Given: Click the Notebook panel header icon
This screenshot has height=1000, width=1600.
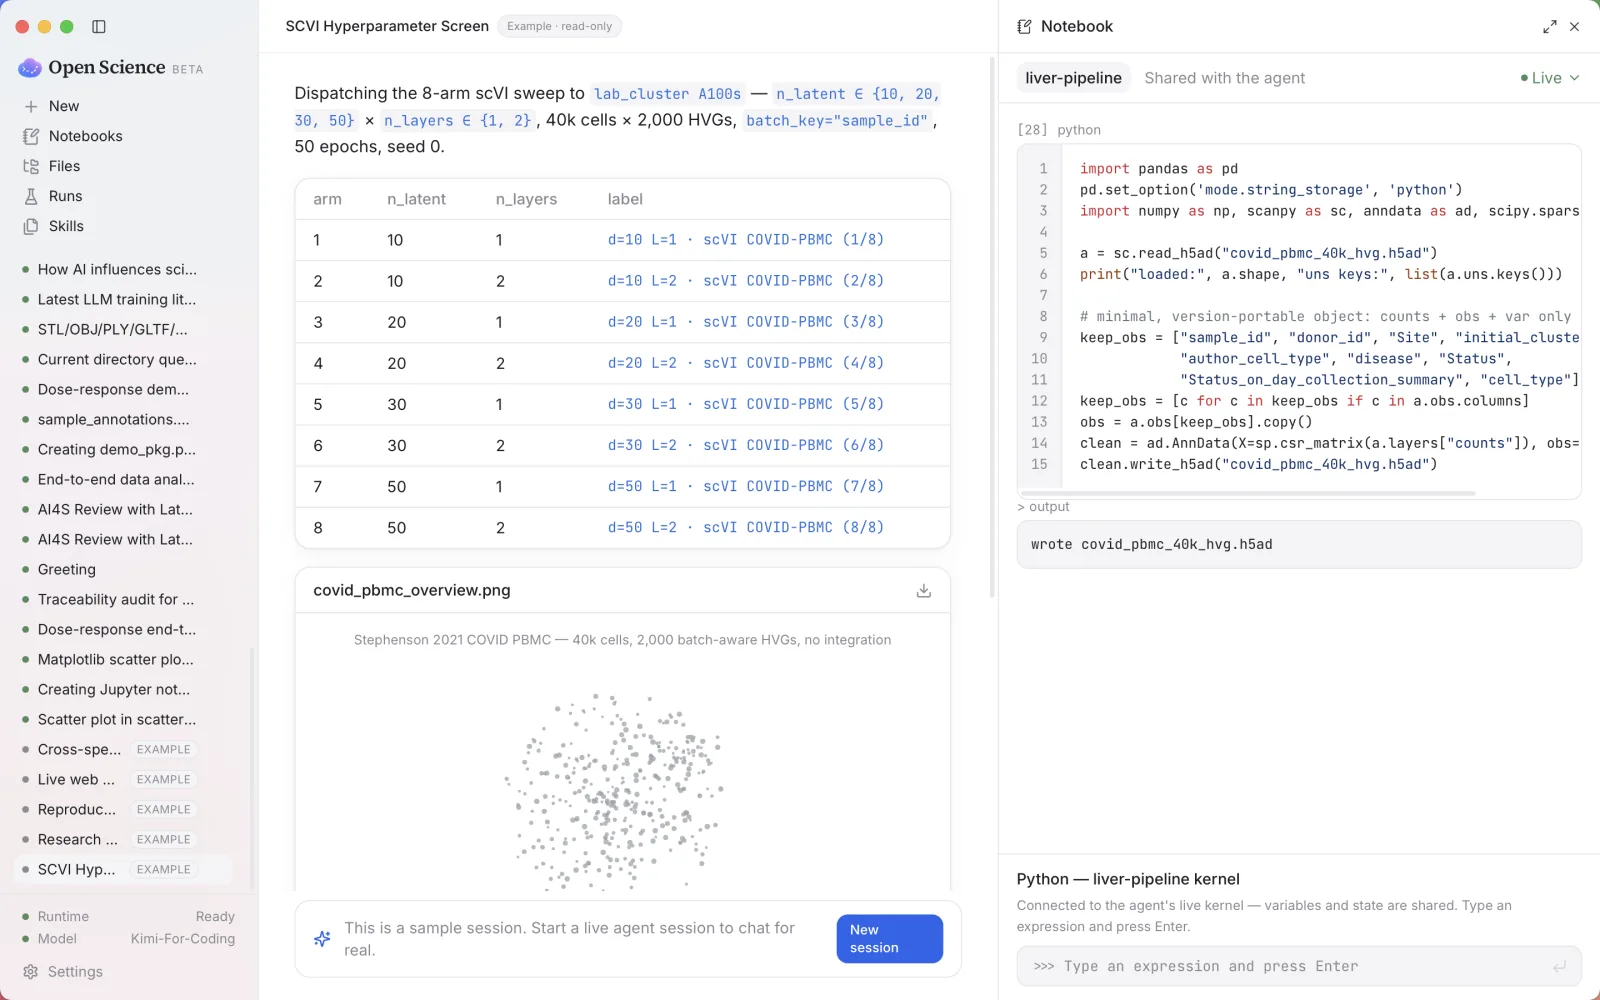Looking at the screenshot, I should 1024,27.
